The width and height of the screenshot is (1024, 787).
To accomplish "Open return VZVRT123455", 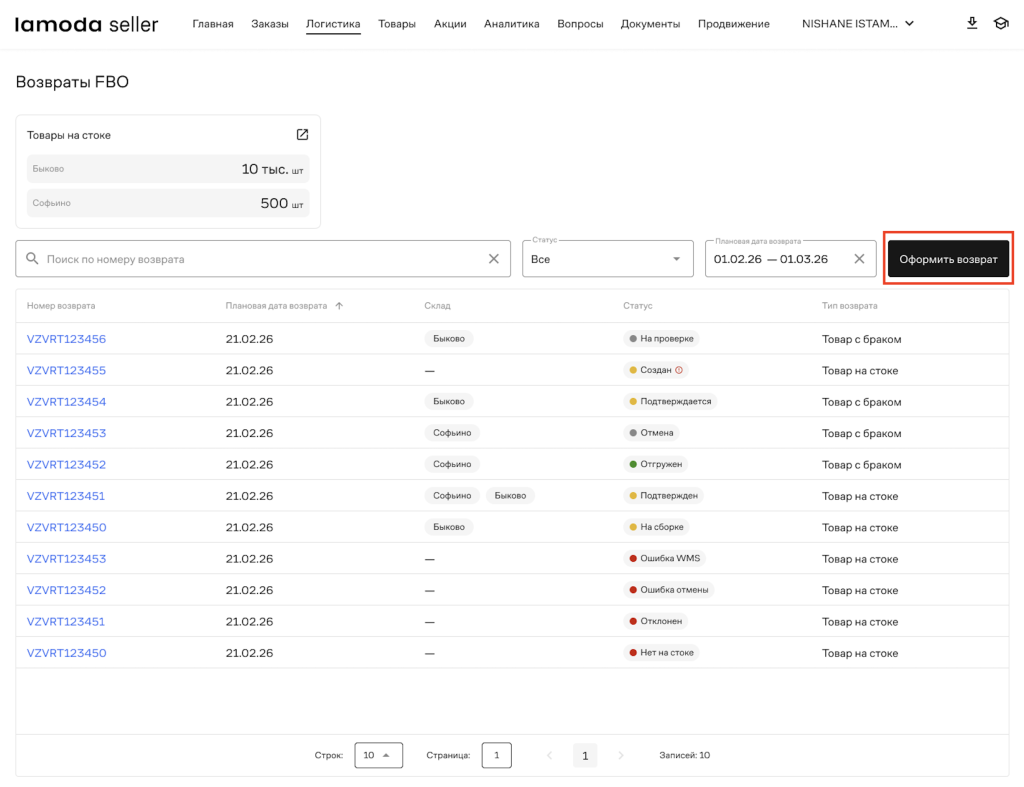I will click(x=66, y=370).
